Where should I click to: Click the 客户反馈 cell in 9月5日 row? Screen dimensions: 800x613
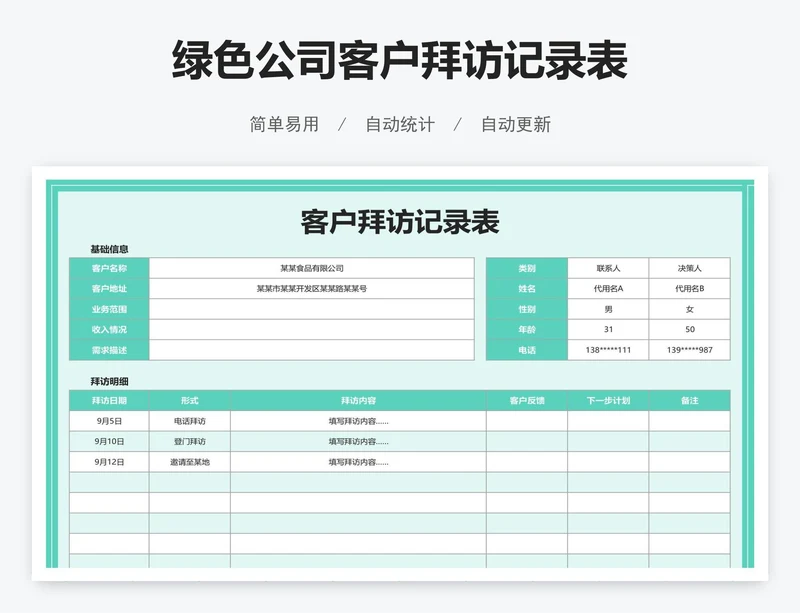[x=527, y=421]
